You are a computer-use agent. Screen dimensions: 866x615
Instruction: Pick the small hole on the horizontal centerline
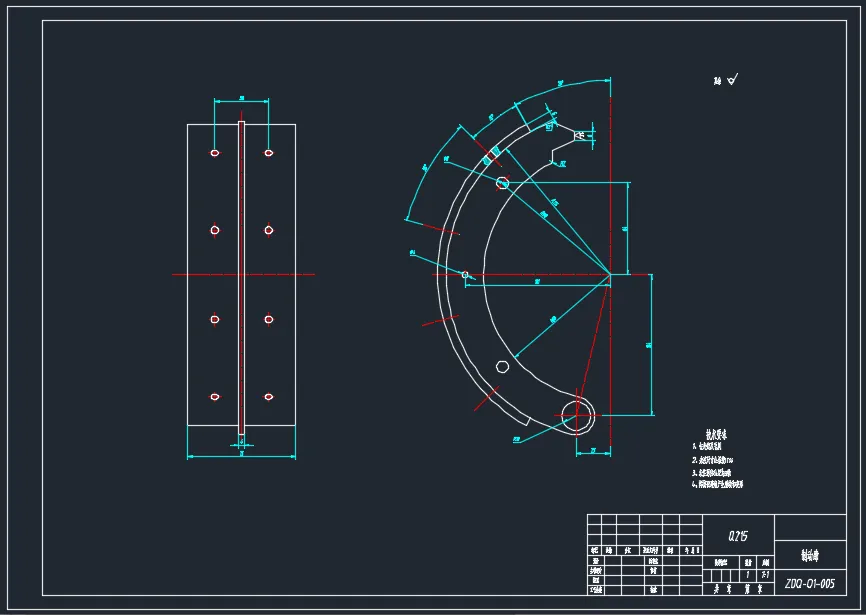point(465,274)
